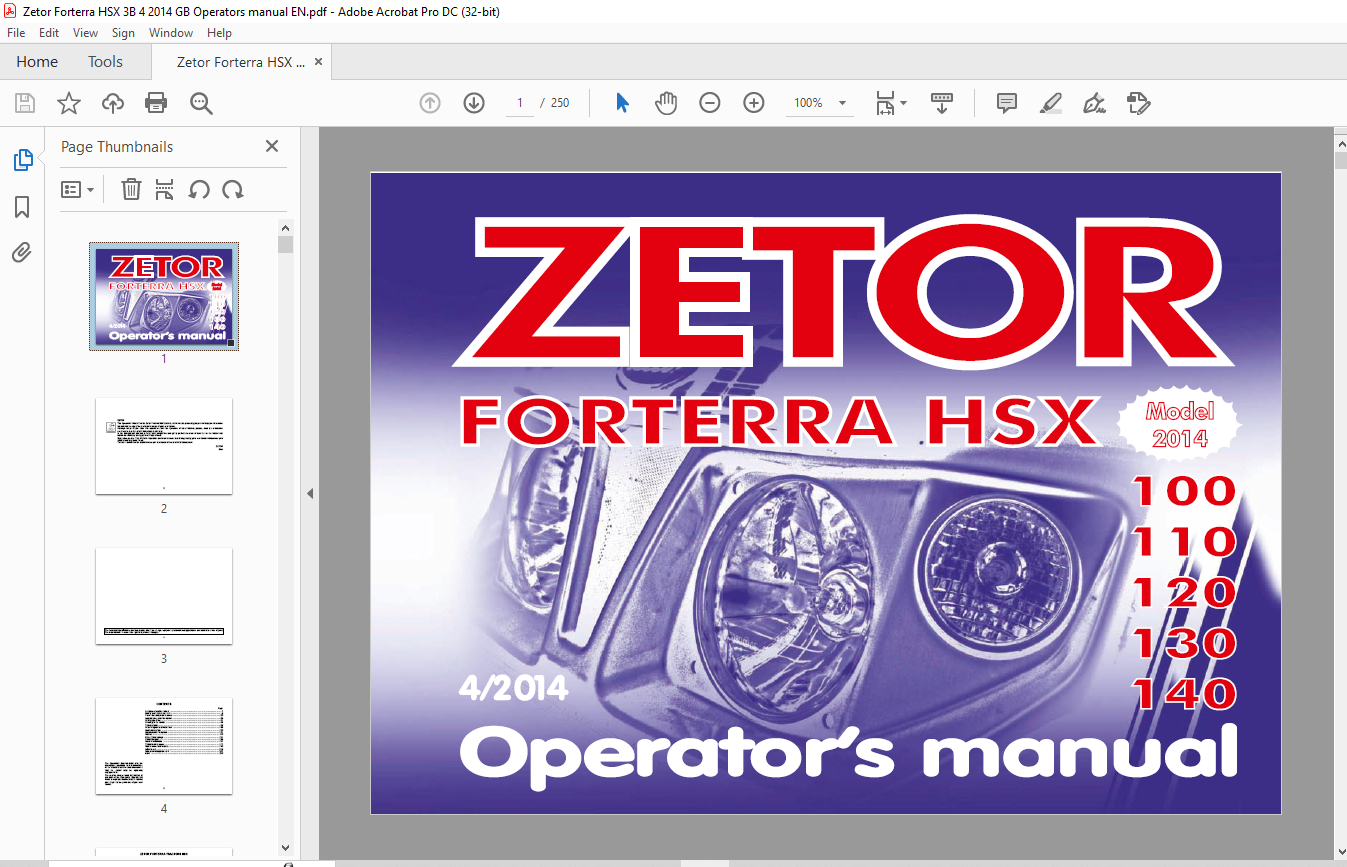Open the File menu
Viewport: 1347px width, 867px height.
pos(16,33)
